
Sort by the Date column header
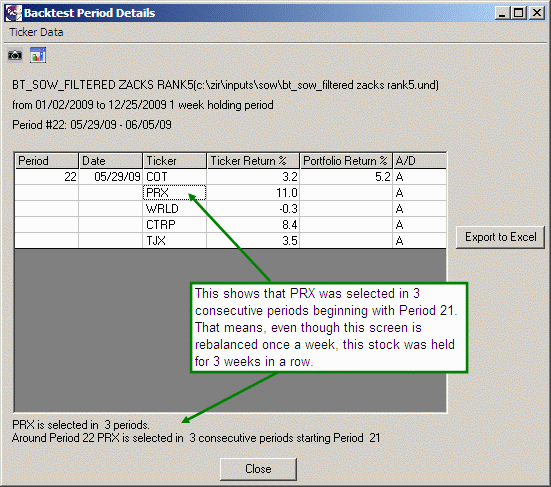[110, 161]
